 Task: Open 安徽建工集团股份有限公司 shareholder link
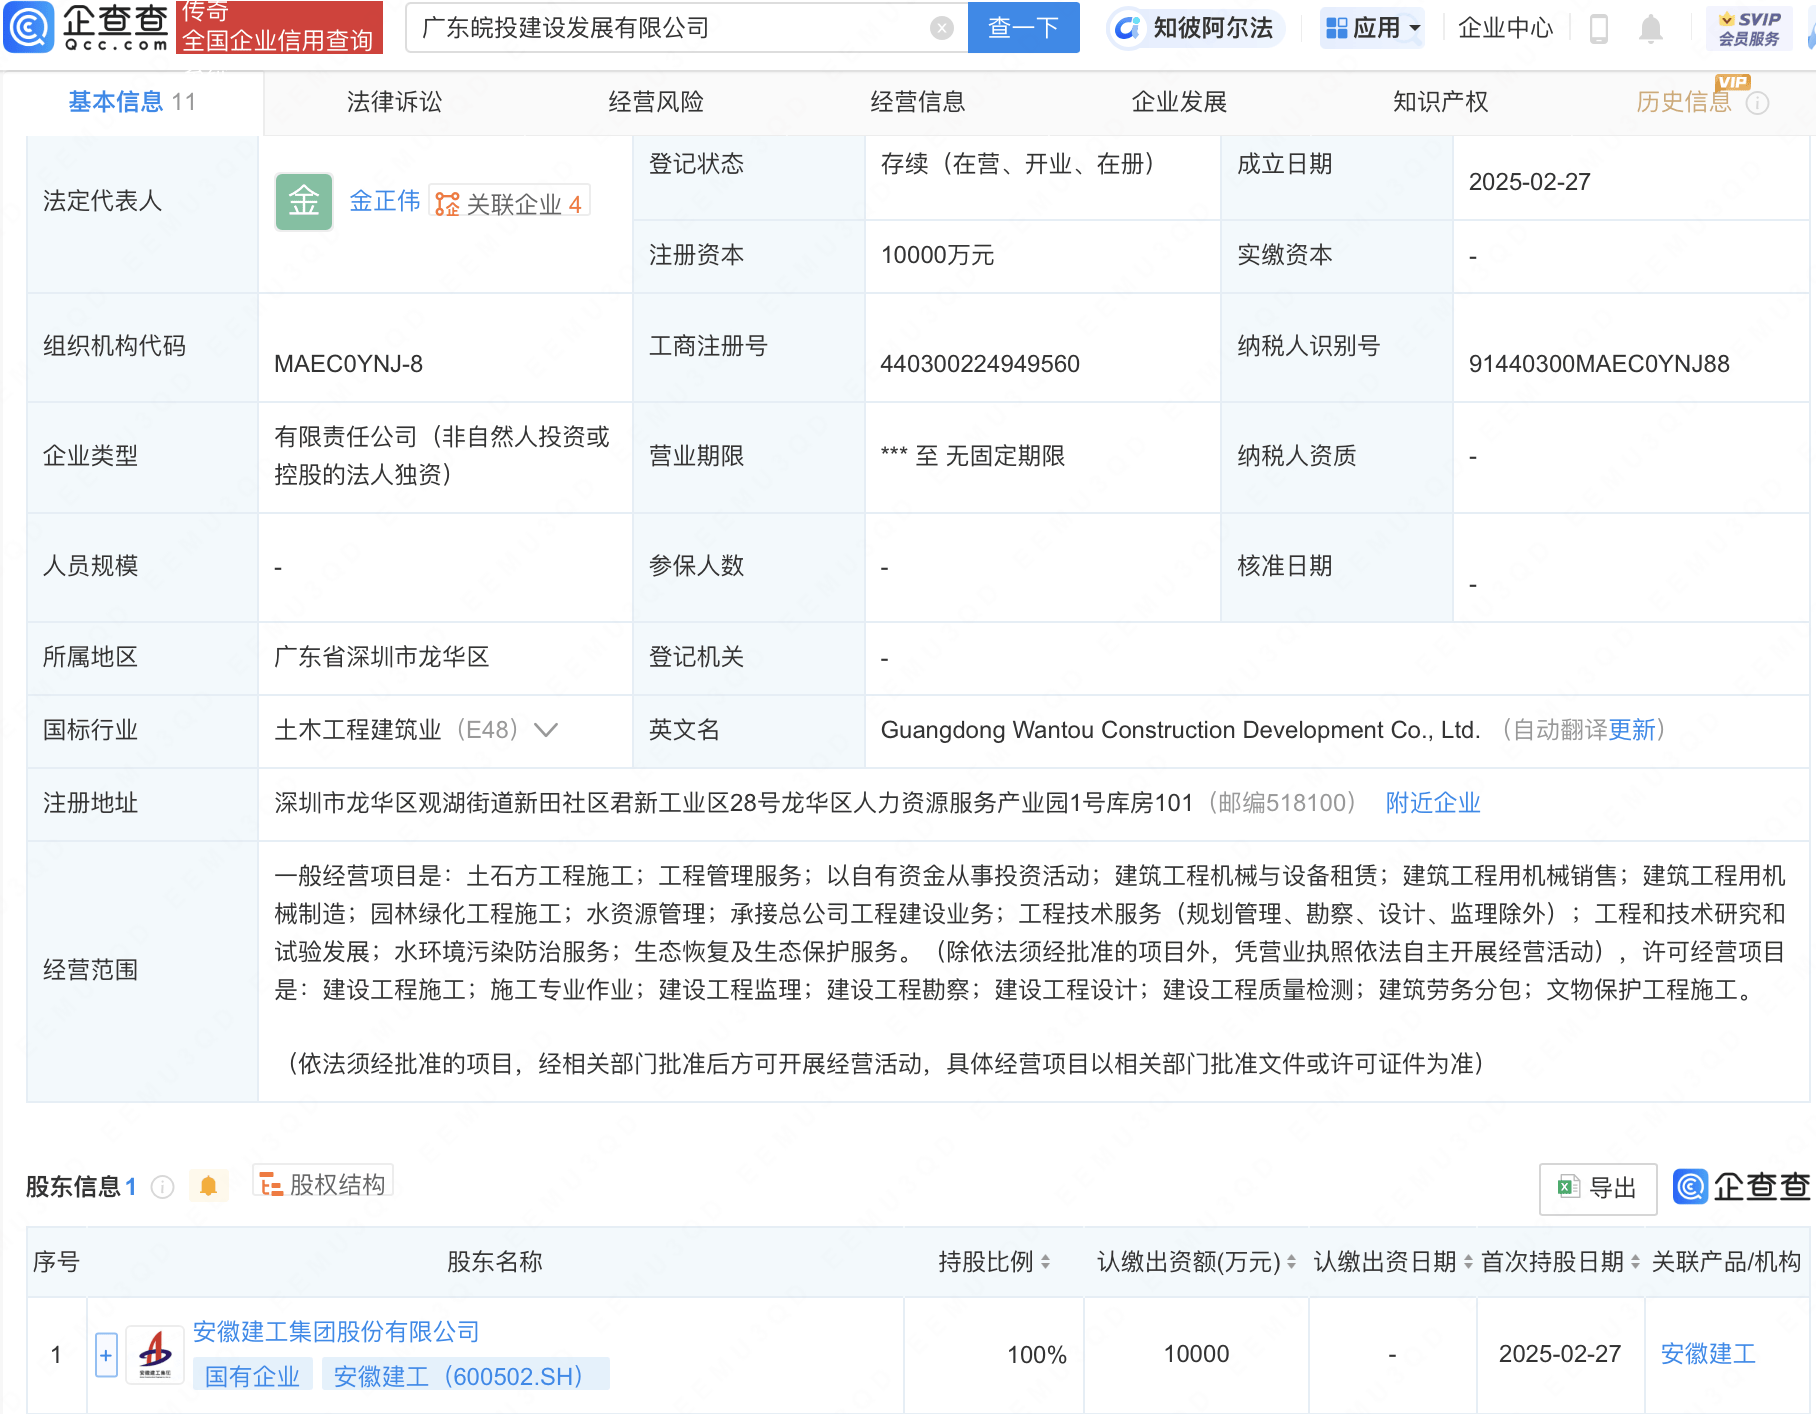click(x=336, y=1332)
